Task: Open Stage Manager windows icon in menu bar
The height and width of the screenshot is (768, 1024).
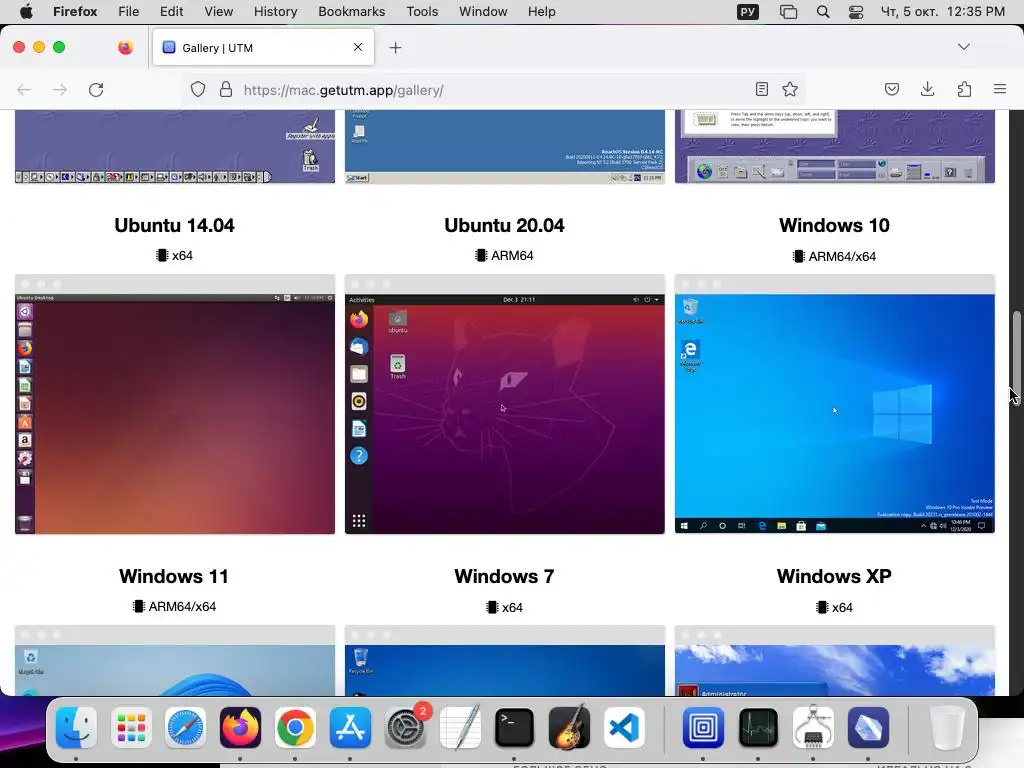Action: tap(788, 12)
